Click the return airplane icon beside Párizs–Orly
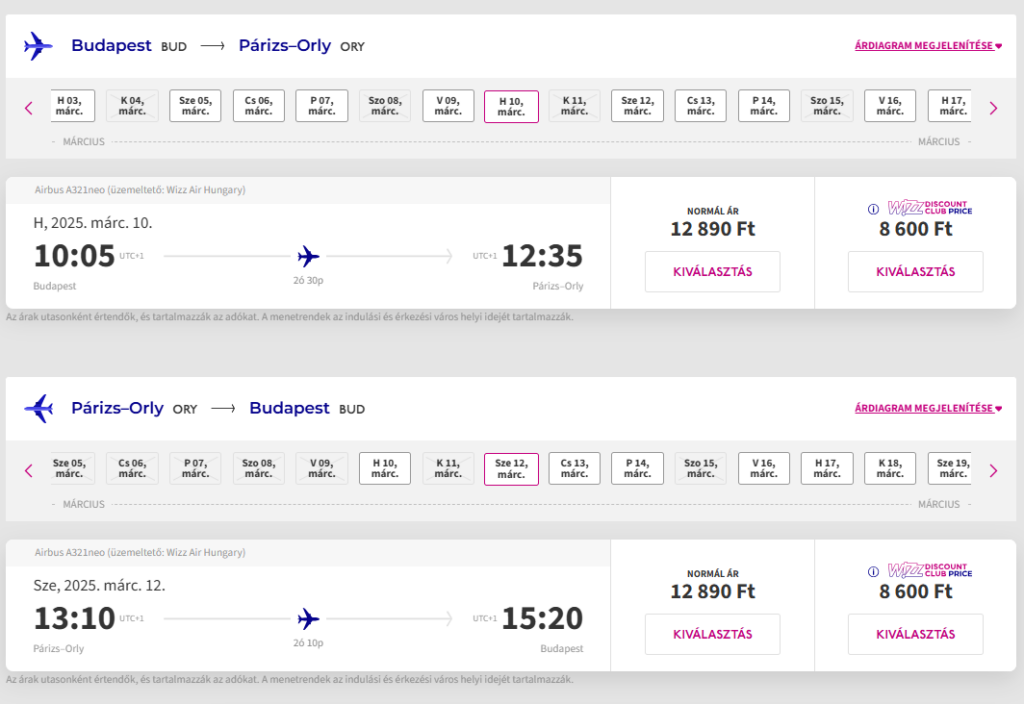 [x=38, y=409]
